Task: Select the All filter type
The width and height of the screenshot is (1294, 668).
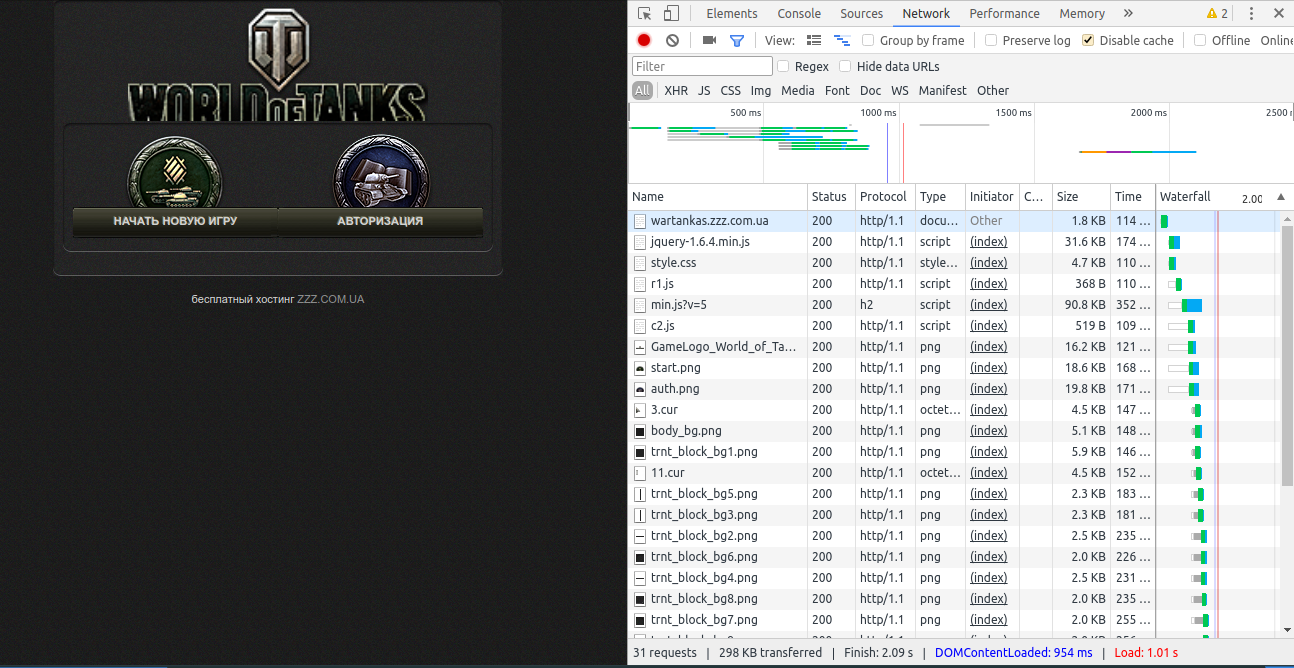Action: pos(642,90)
